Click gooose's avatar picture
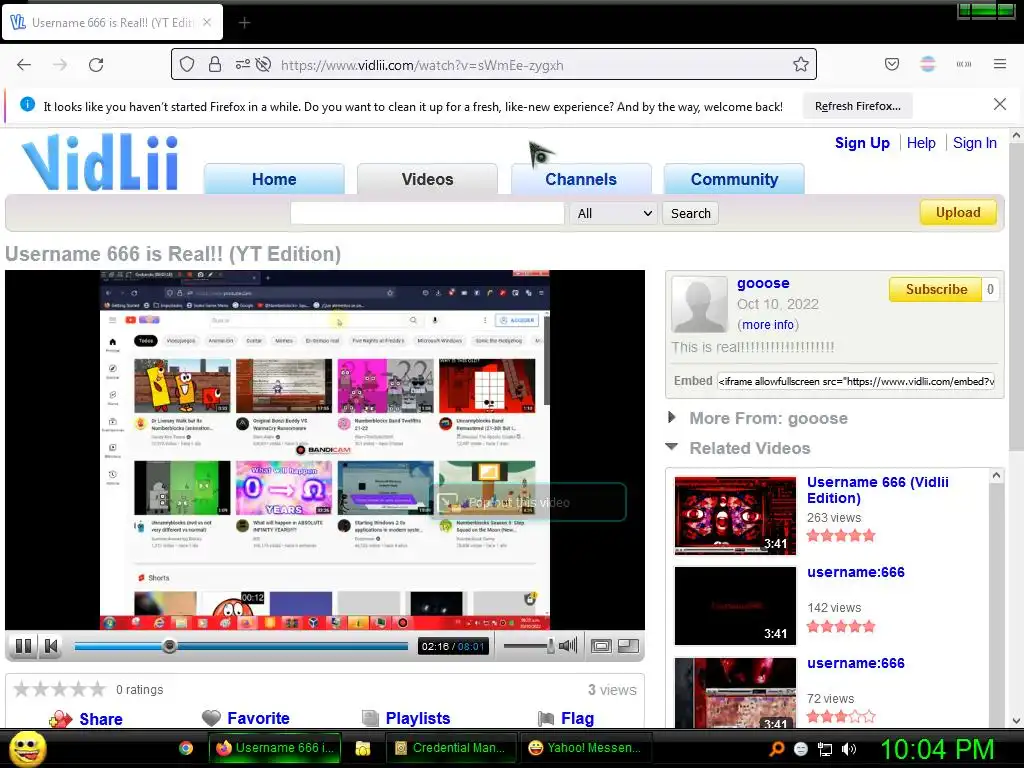Image resolution: width=1024 pixels, height=768 pixels. coord(699,304)
